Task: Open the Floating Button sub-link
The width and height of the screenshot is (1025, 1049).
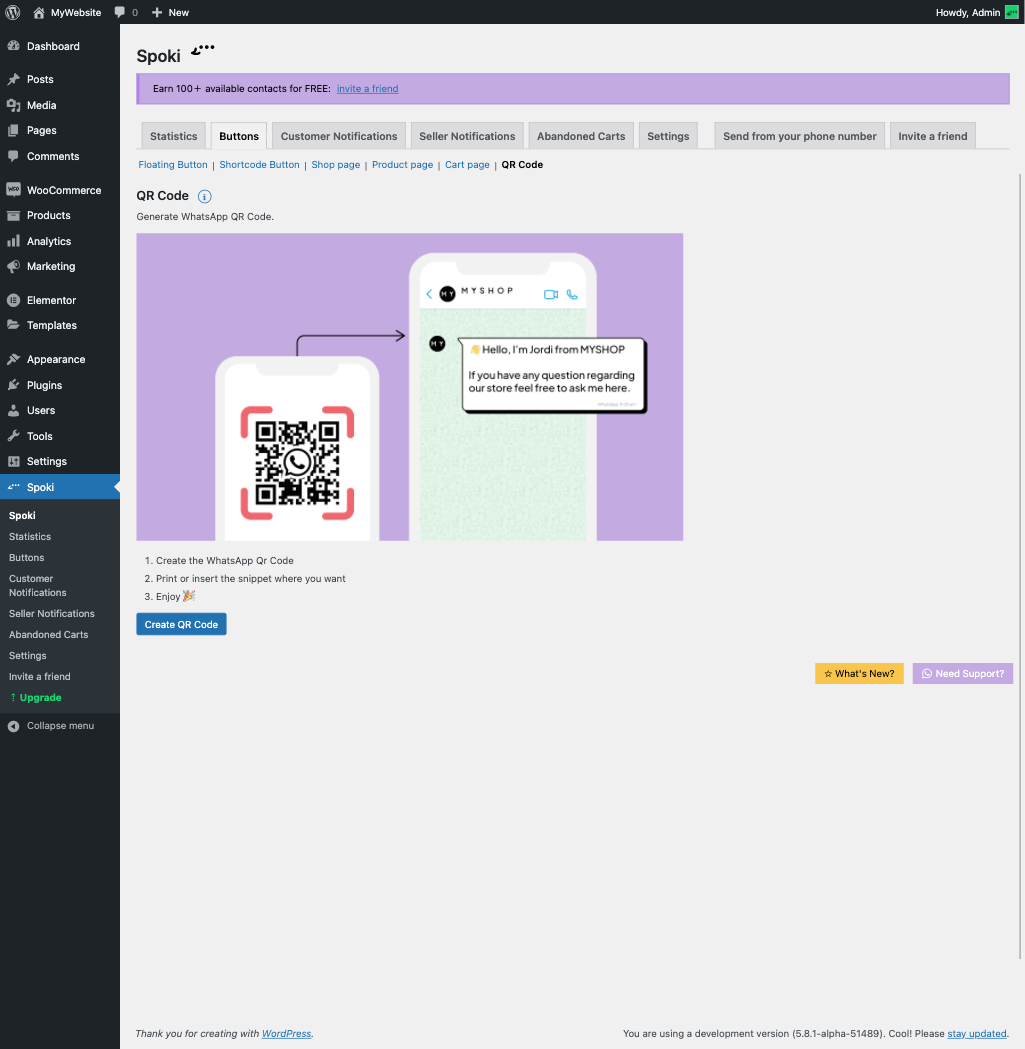Action: (x=173, y=165)
